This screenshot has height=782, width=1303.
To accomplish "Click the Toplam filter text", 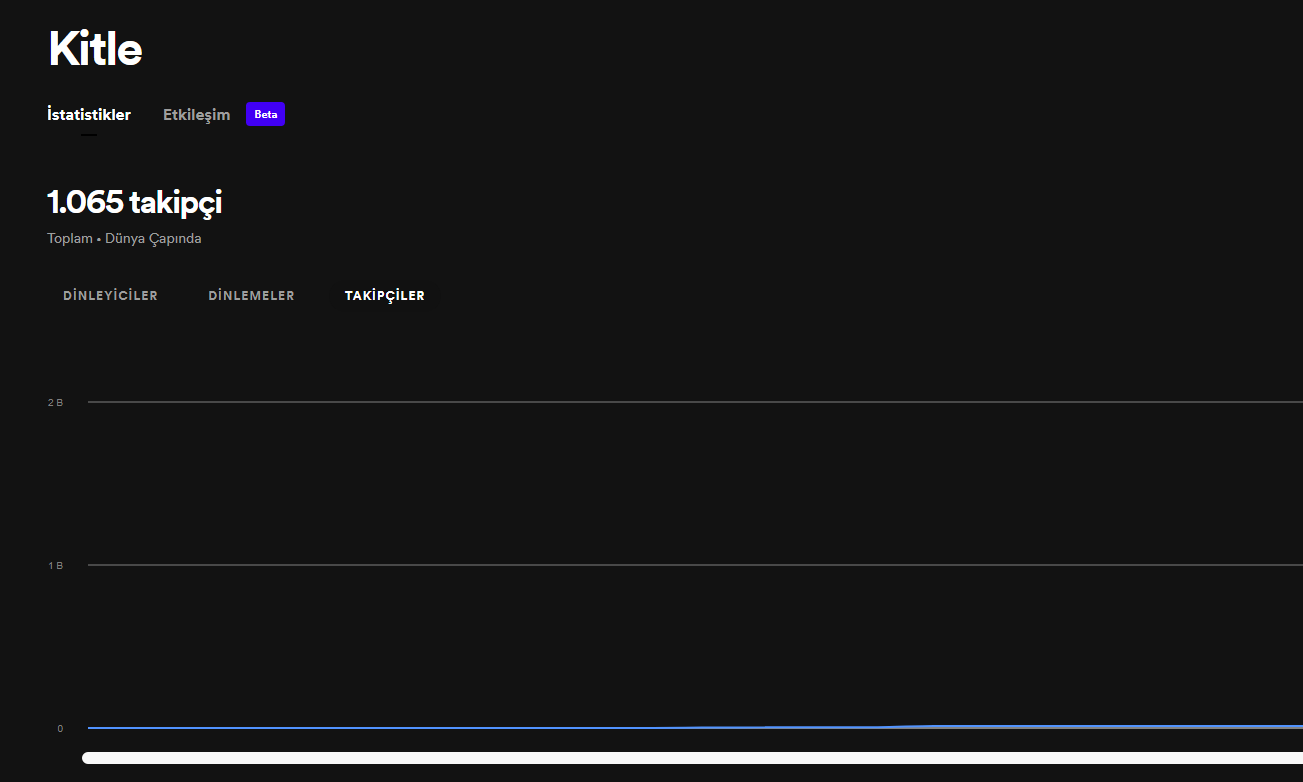I will click(70, 239).
